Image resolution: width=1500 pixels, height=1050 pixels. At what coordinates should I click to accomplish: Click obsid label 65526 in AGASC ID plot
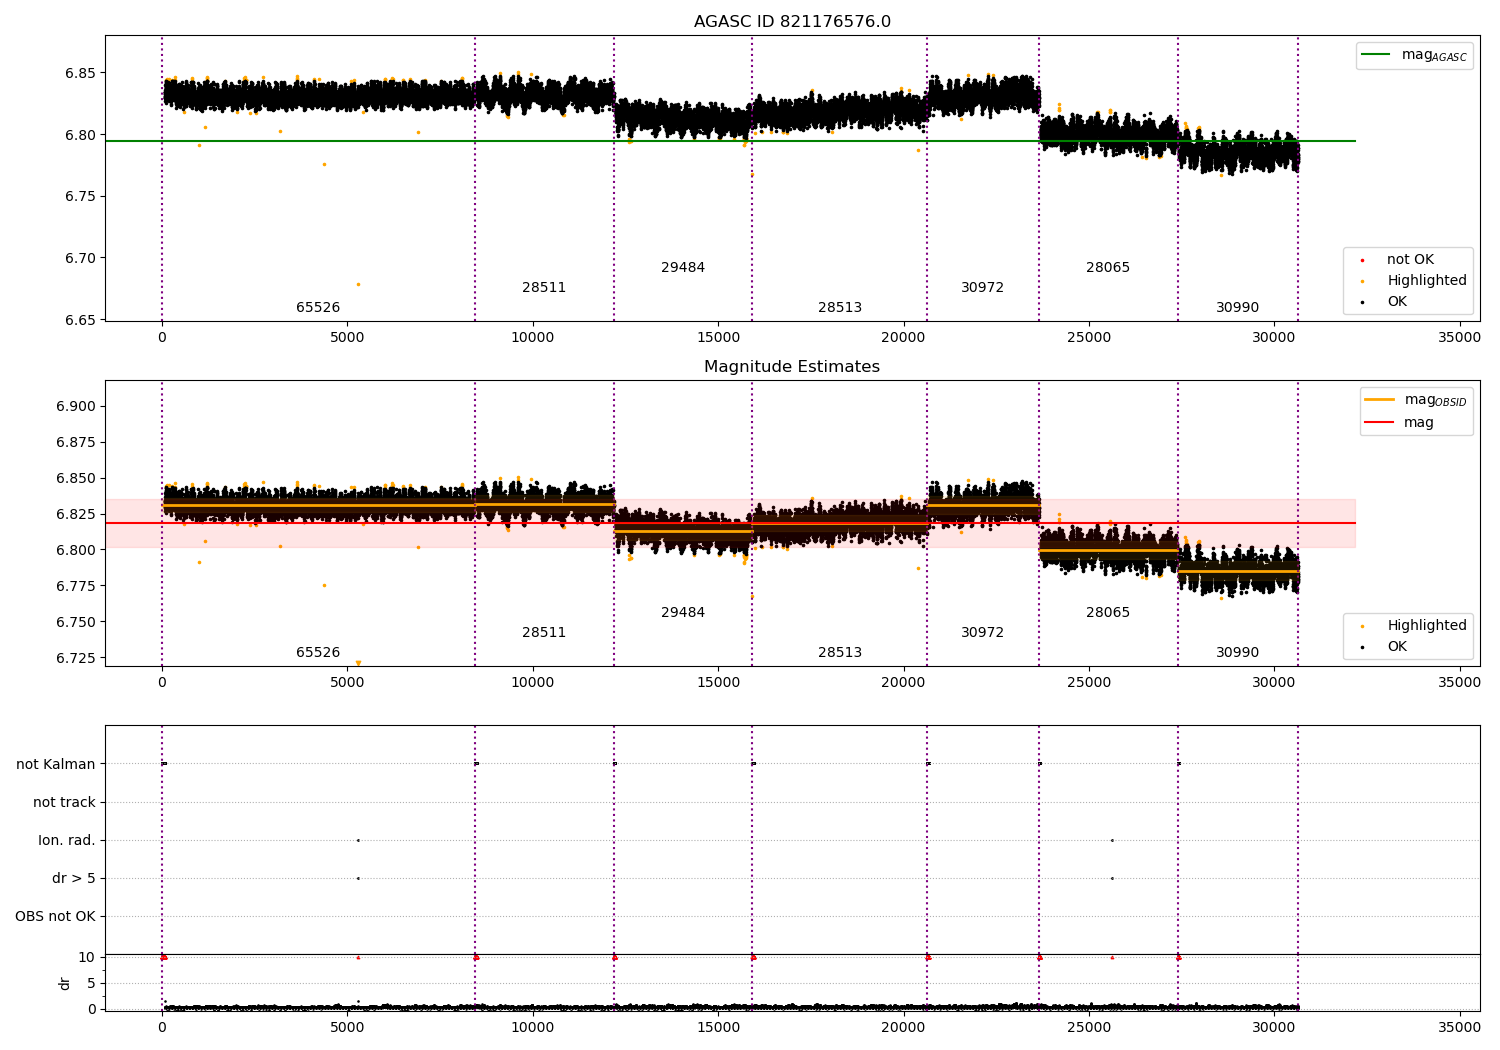pyautogui.click(x=318, y=308)
